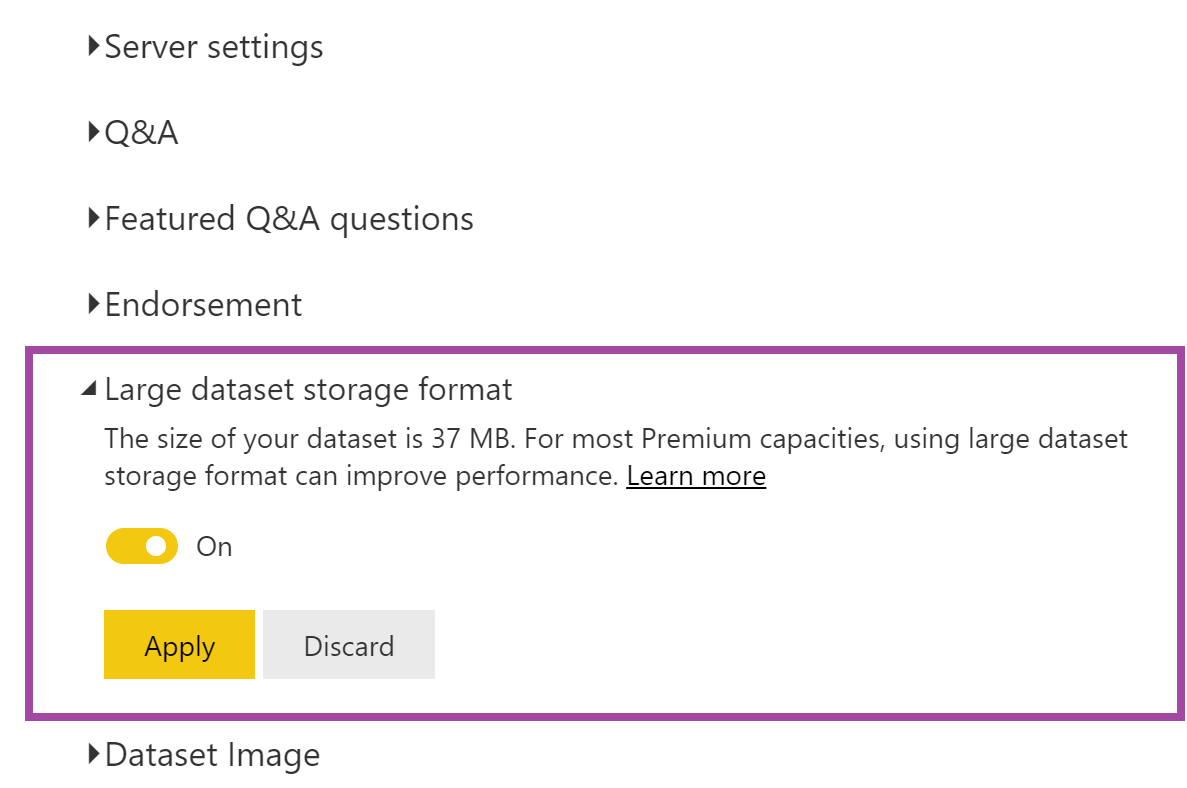The width and height of the screenshot is (1187, 788).
Task: Discard the storage format changes
Action: tap(348, 645)
